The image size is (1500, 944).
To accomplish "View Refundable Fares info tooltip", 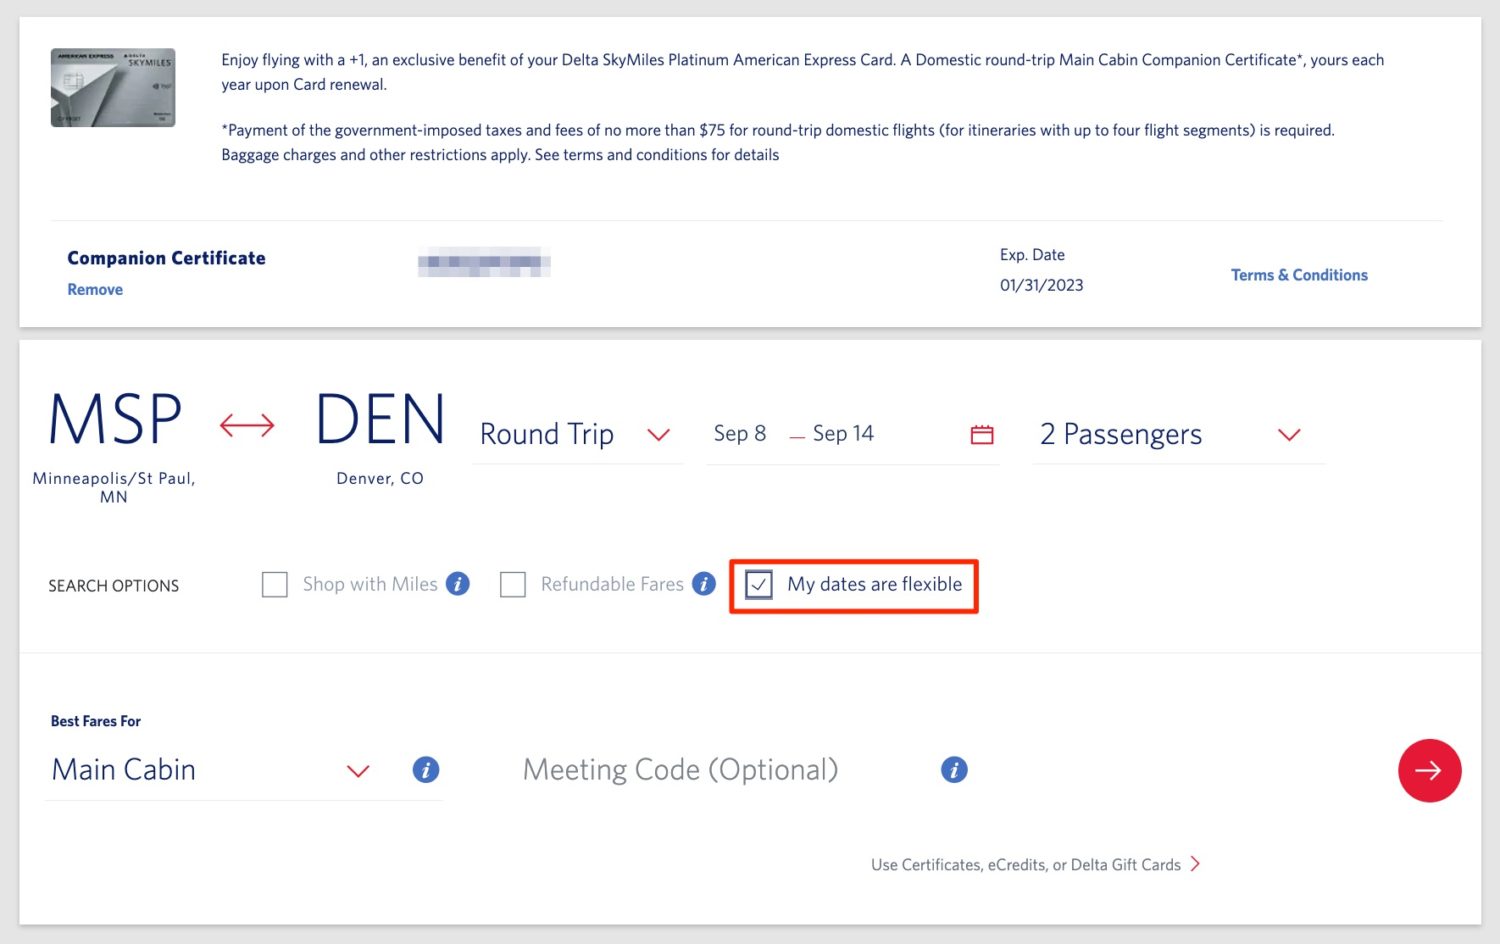I will [704, 584].
